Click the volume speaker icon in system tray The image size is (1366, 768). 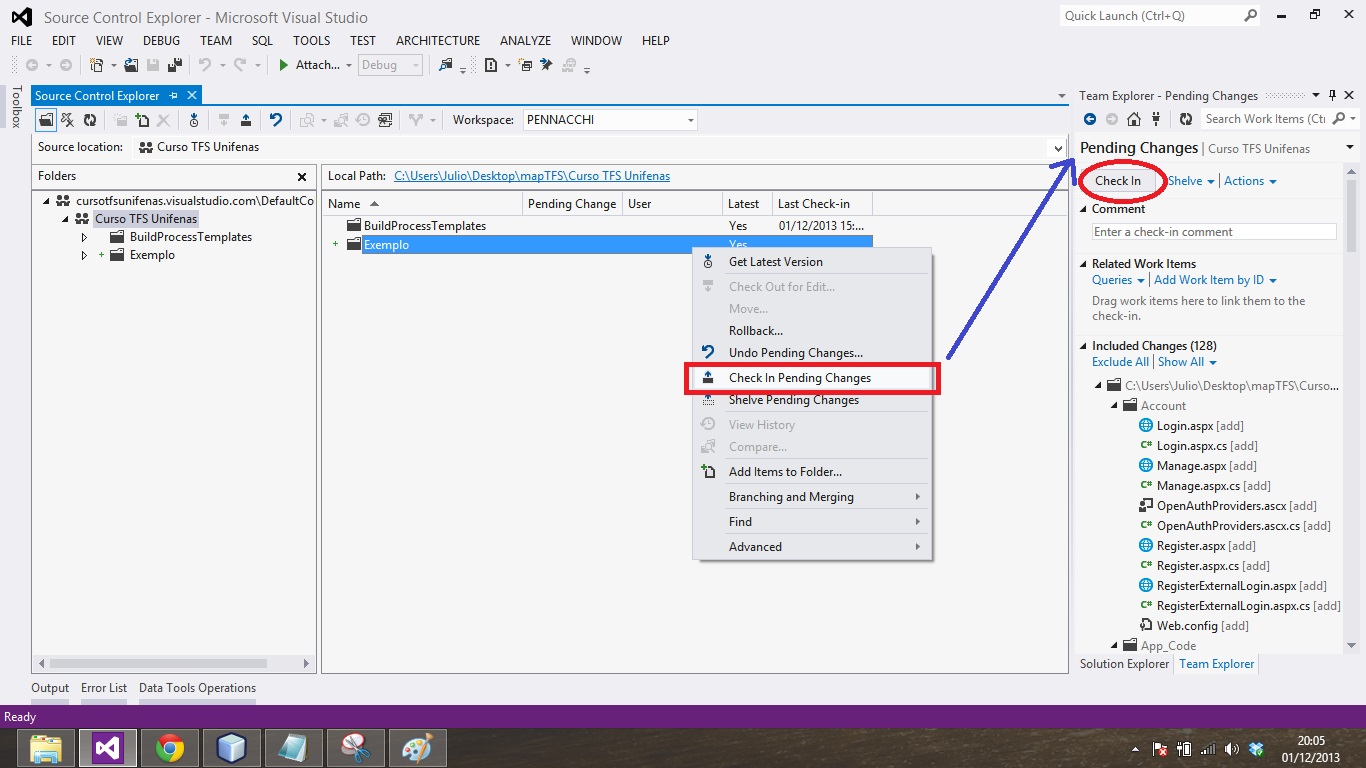[x=1233, y=748]
